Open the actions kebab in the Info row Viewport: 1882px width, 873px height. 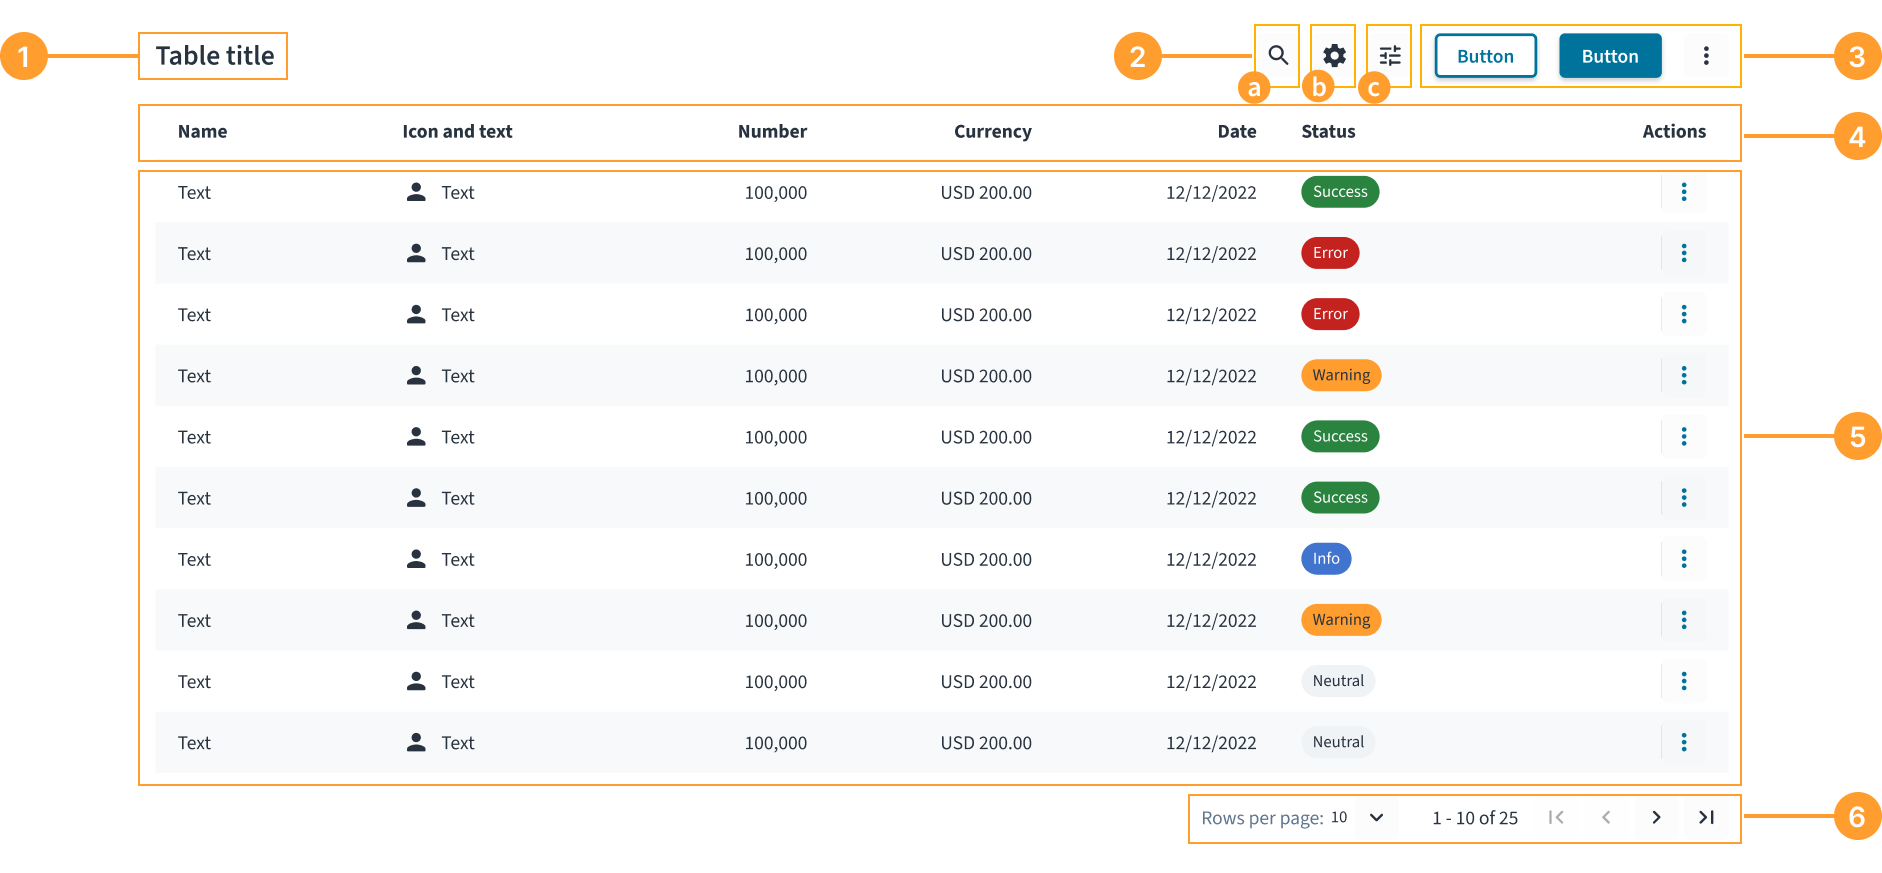pyautogui.click(x=1684, y=559)
